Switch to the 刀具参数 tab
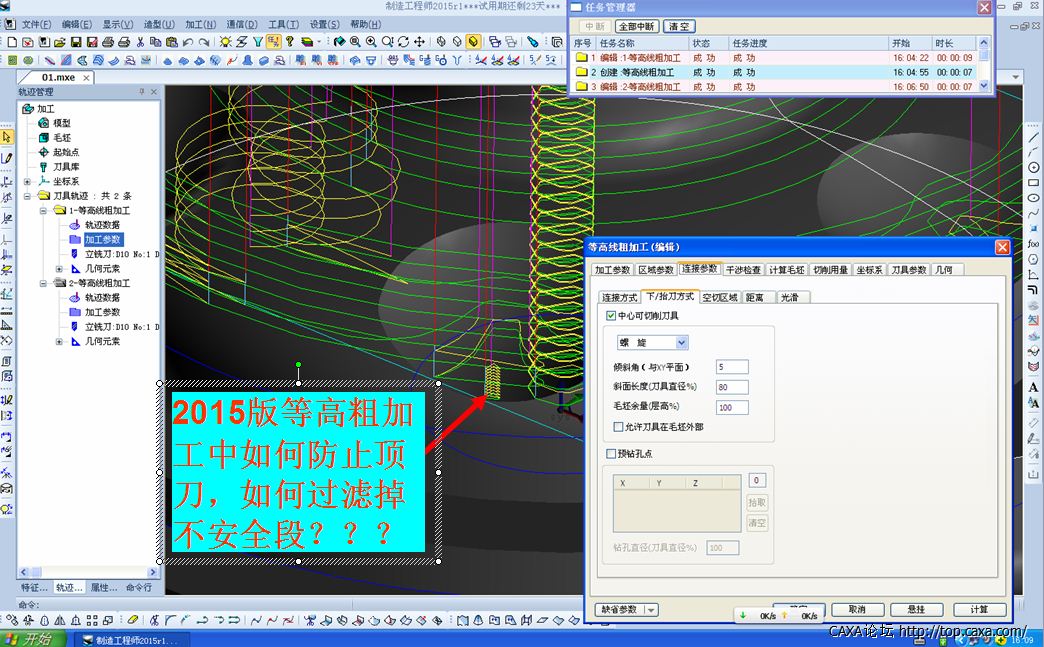The width and height of the screenshot is (1044, 647). tap(908, 270)
